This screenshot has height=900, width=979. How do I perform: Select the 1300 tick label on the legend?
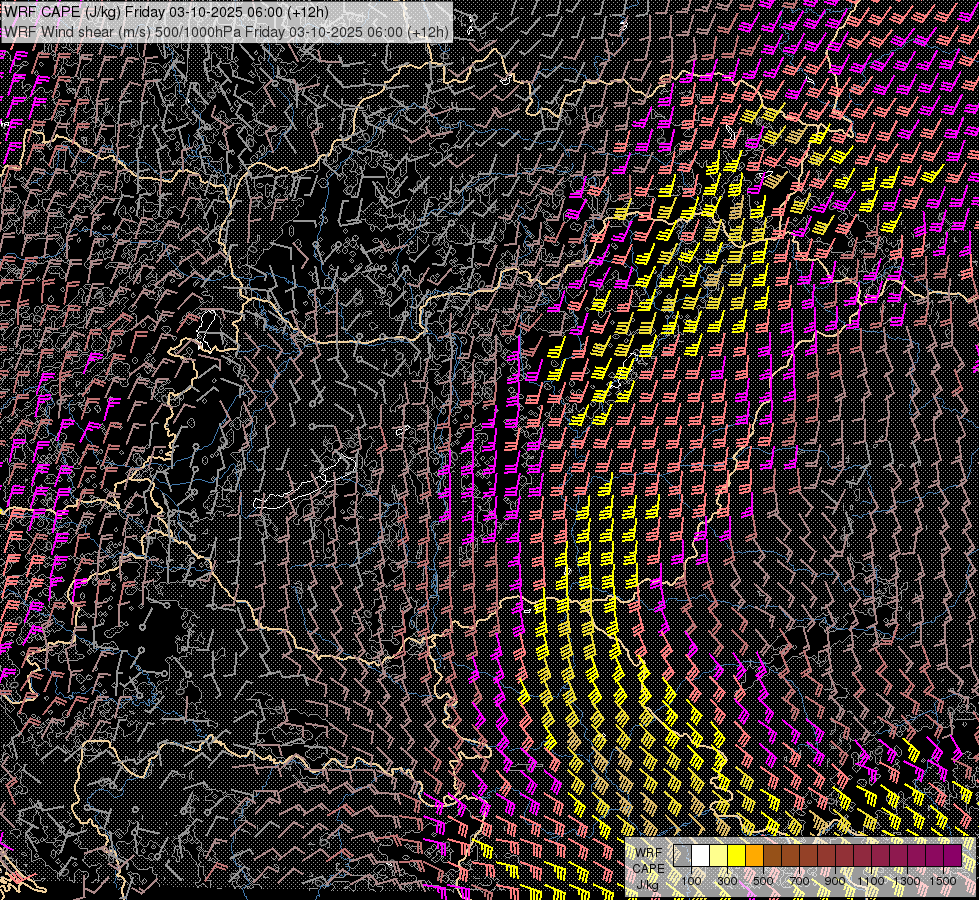tap(908, 880)
